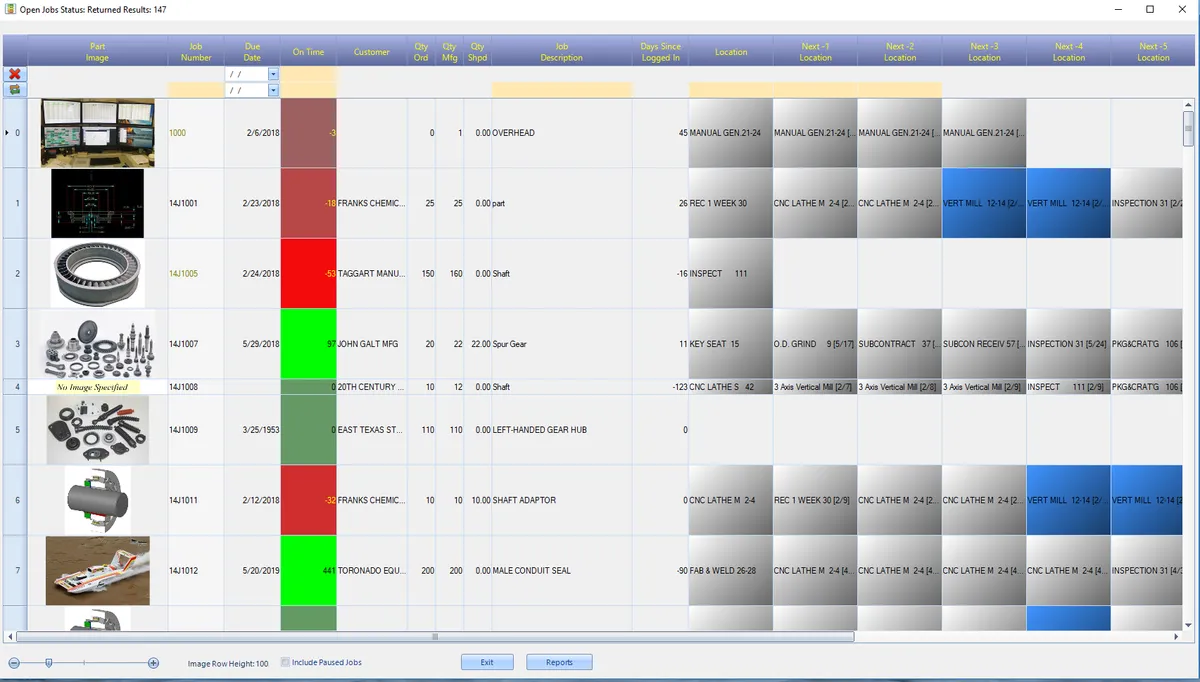Click the Reports button

point(560,662)
